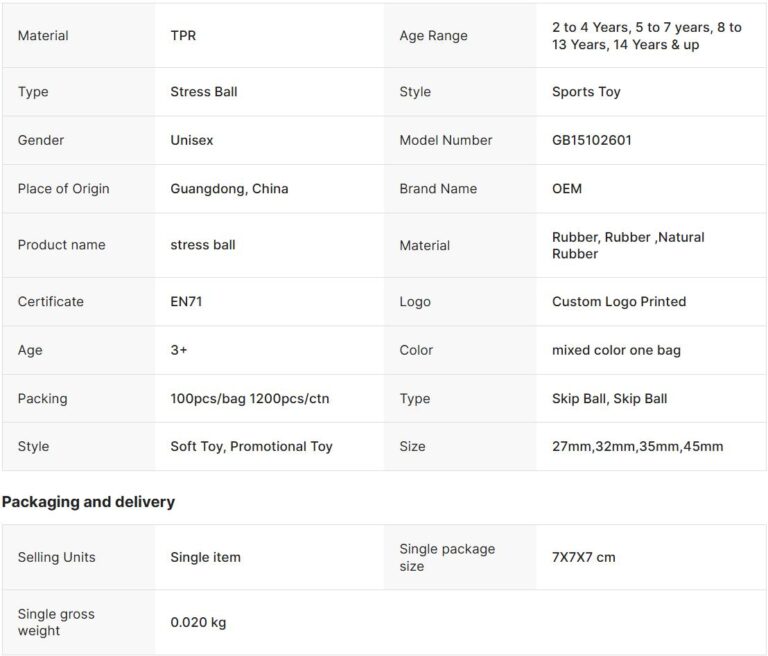The width and height of the screenshot is (768, 656).
Task: Click the Soft Toy, Promotional Toy value
Action: pyautogui.click(x=251, y=447)
